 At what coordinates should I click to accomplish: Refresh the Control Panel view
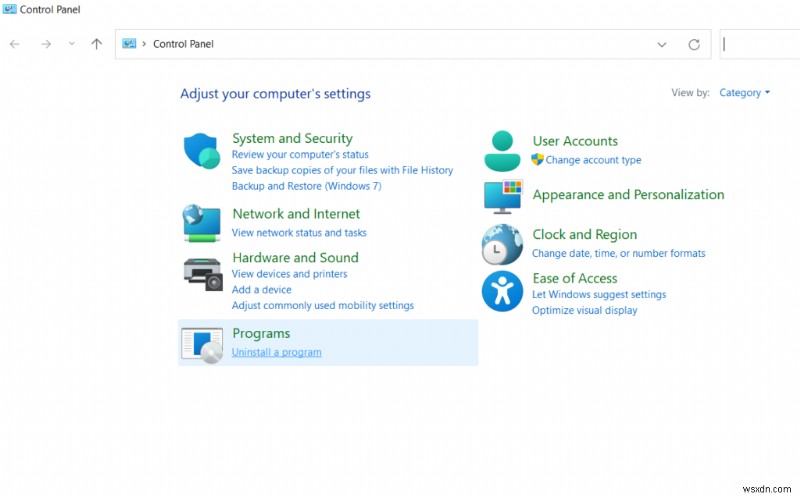694,44
